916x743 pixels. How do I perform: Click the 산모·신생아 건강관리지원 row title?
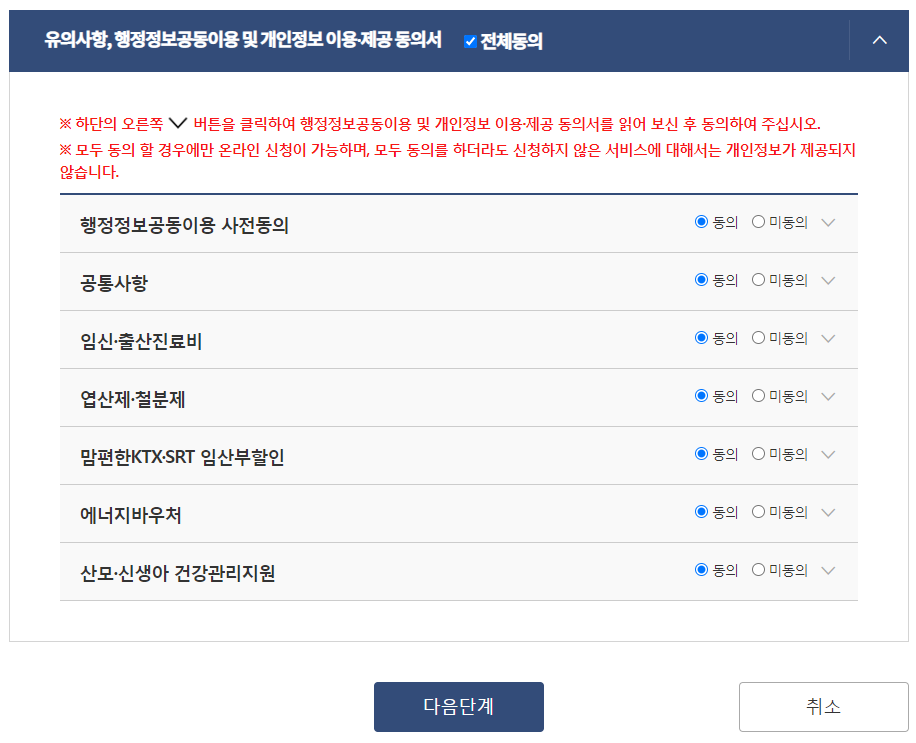(x=178, y=573)
